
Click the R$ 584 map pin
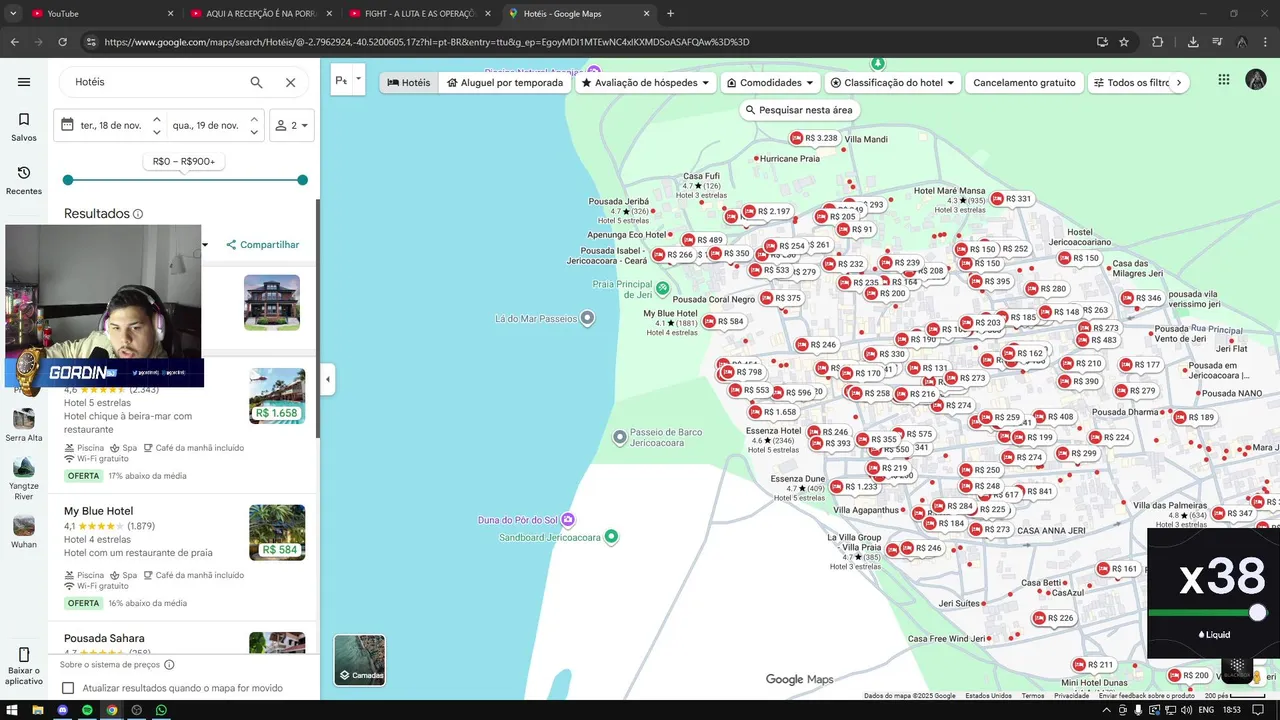(x=724, y=322)
